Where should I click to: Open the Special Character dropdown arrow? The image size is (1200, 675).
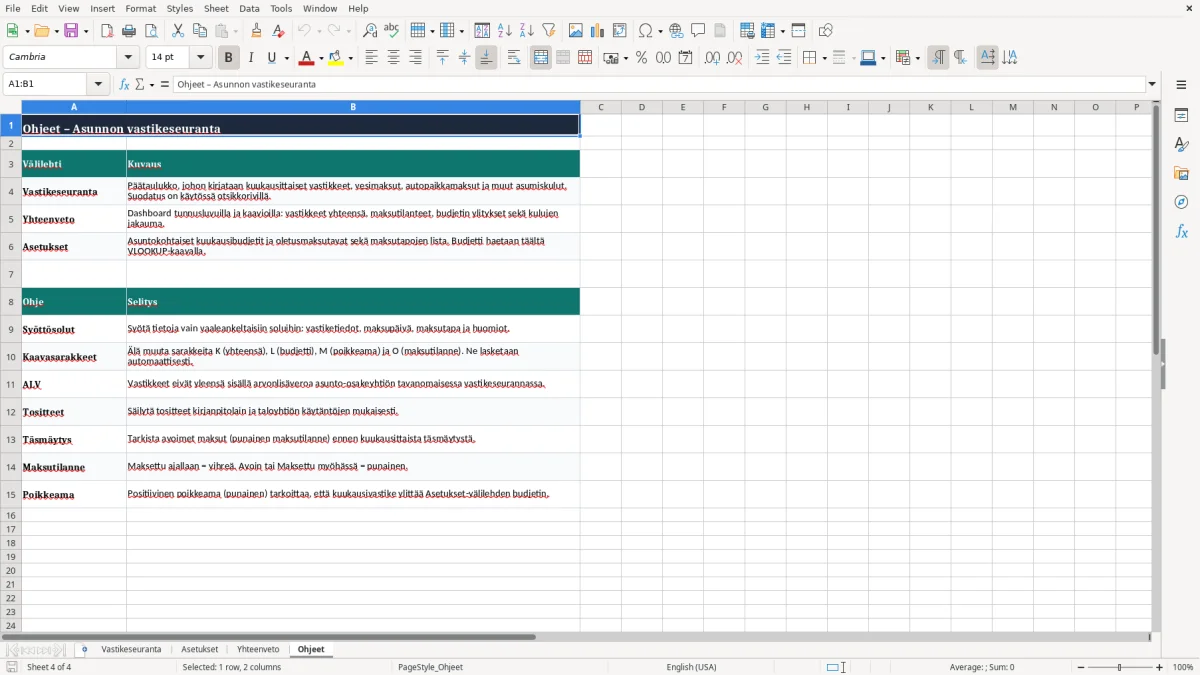tap(658, 31)
